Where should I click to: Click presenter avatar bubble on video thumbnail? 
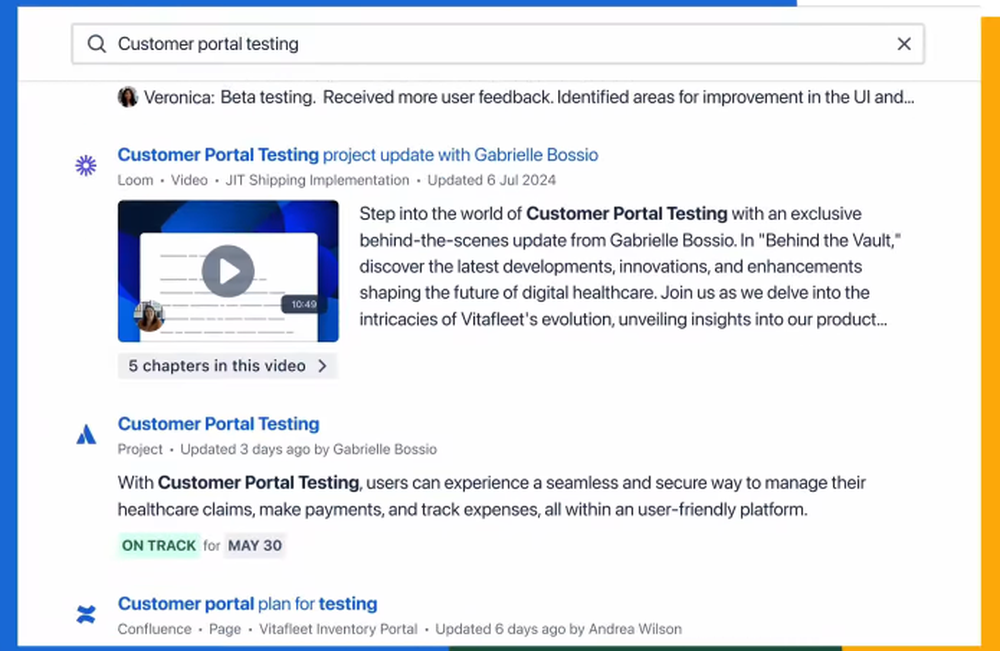pos(149,316)
